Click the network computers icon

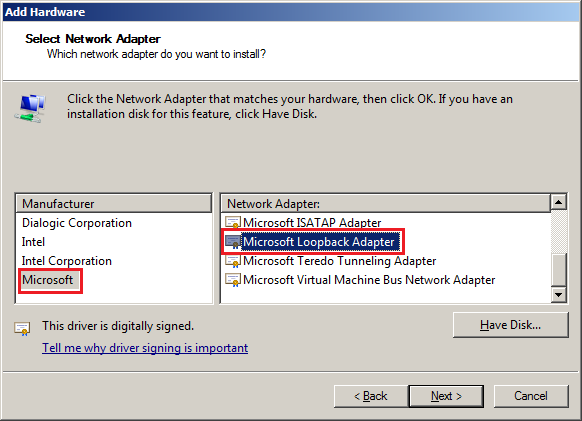30,108
